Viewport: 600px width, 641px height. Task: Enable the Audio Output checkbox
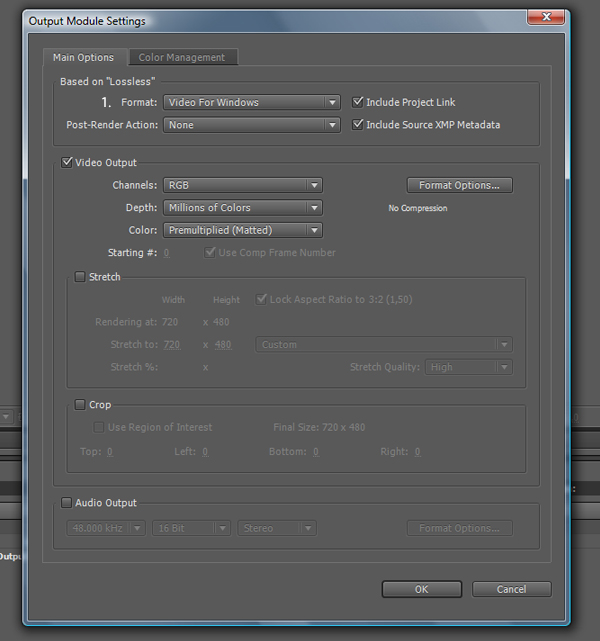66,502
